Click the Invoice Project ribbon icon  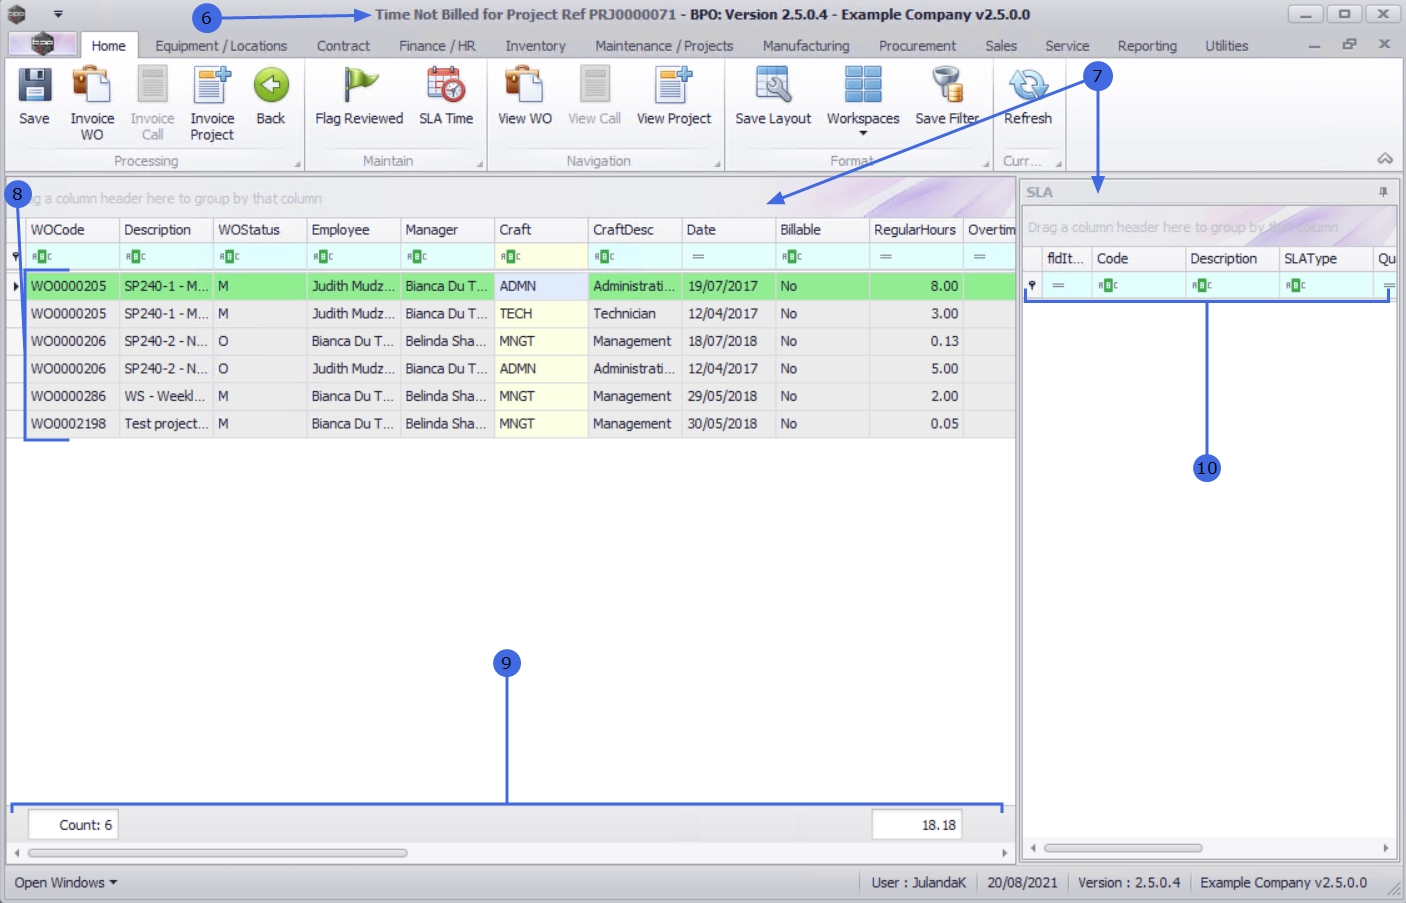click(x=212, y=86)
